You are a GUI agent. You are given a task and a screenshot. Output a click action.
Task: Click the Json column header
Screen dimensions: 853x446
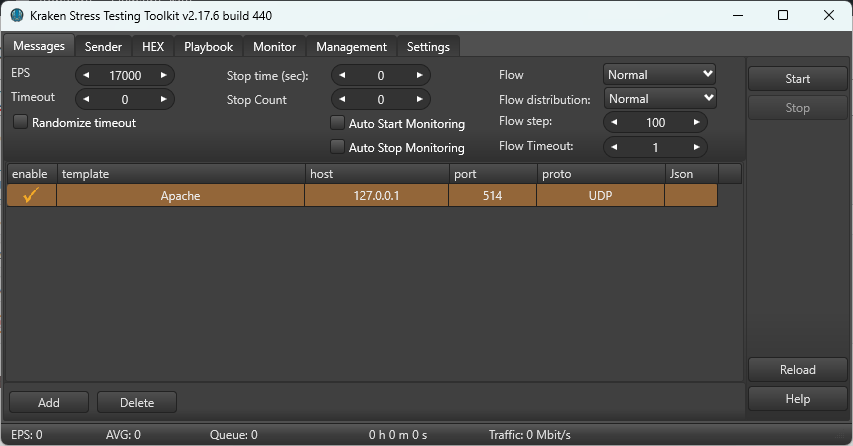click(x=691, y=174)
